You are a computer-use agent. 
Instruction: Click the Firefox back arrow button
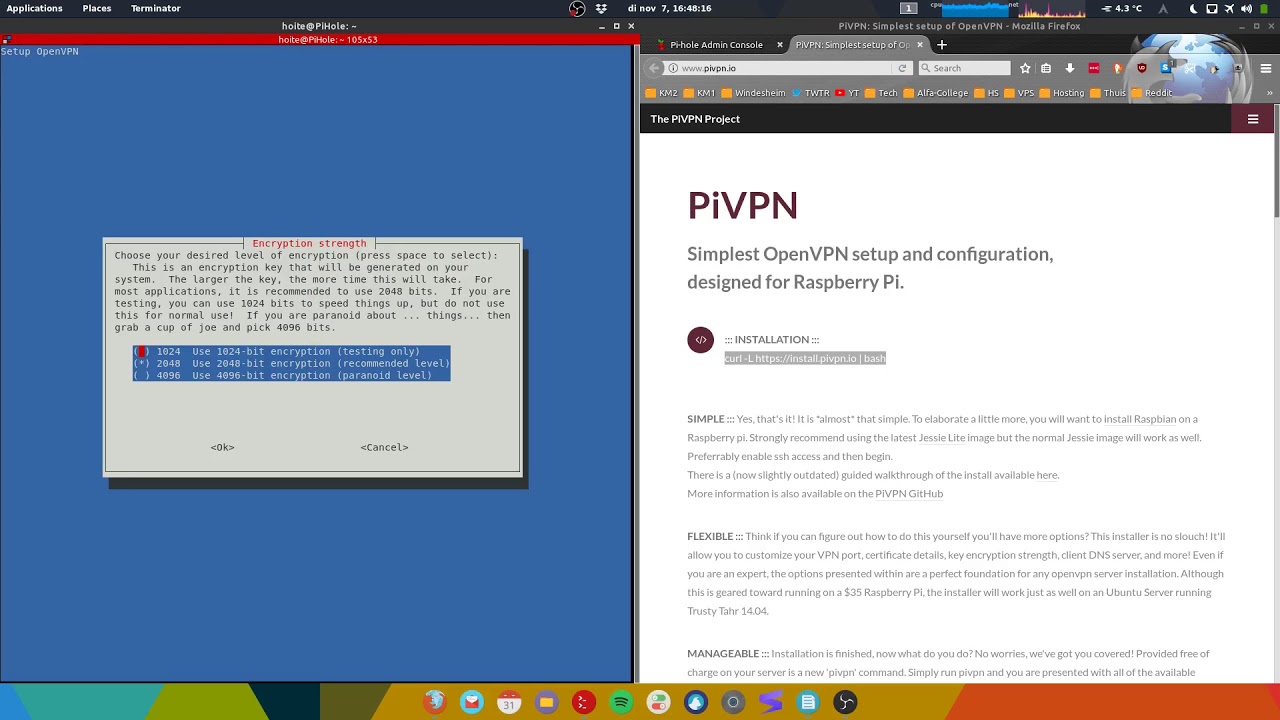point(654,68)
